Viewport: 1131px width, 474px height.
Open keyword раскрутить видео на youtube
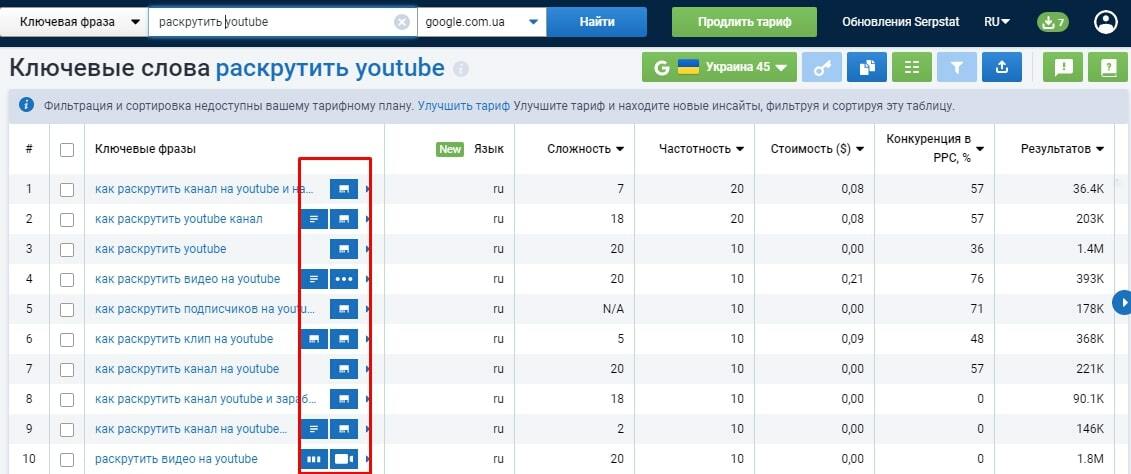pos(176,459)
